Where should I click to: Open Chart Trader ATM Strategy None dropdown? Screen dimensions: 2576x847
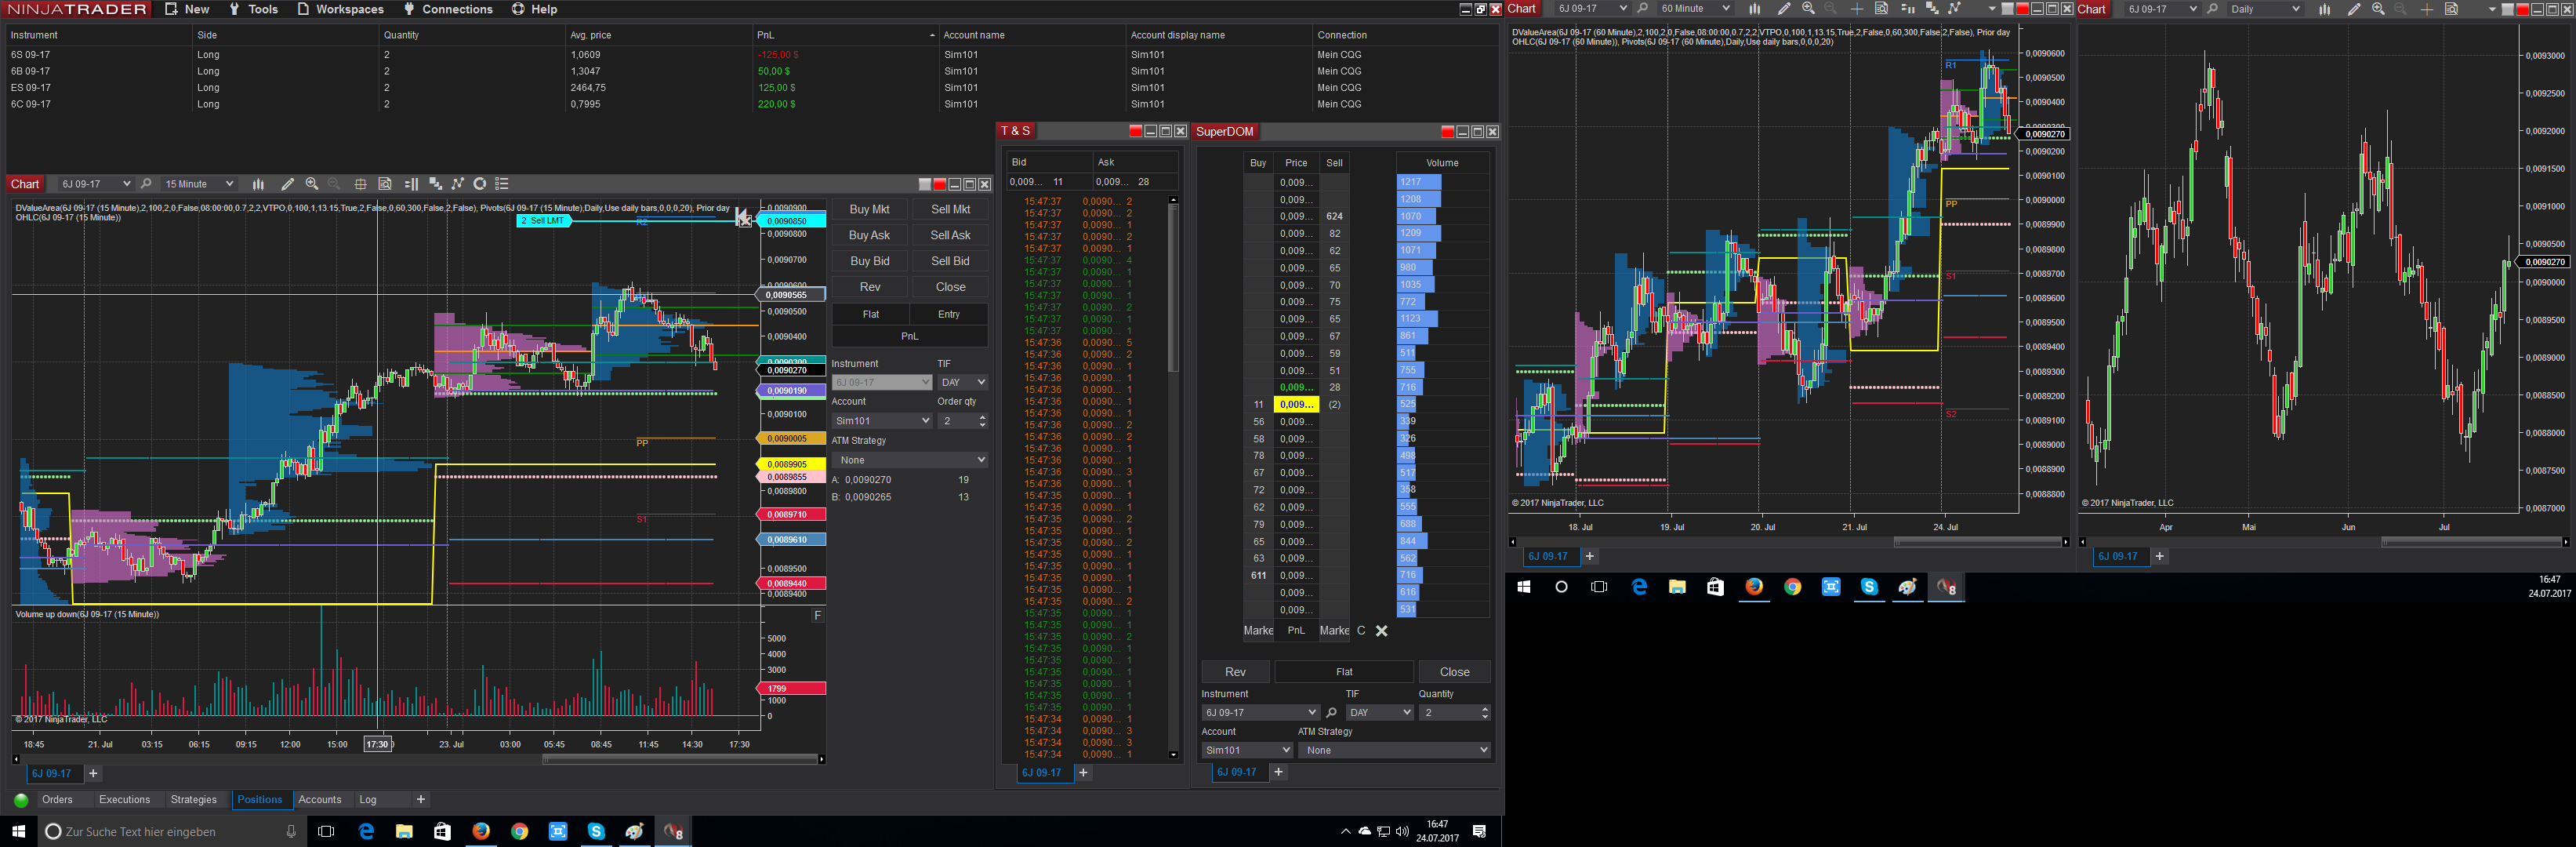point(910,460)
